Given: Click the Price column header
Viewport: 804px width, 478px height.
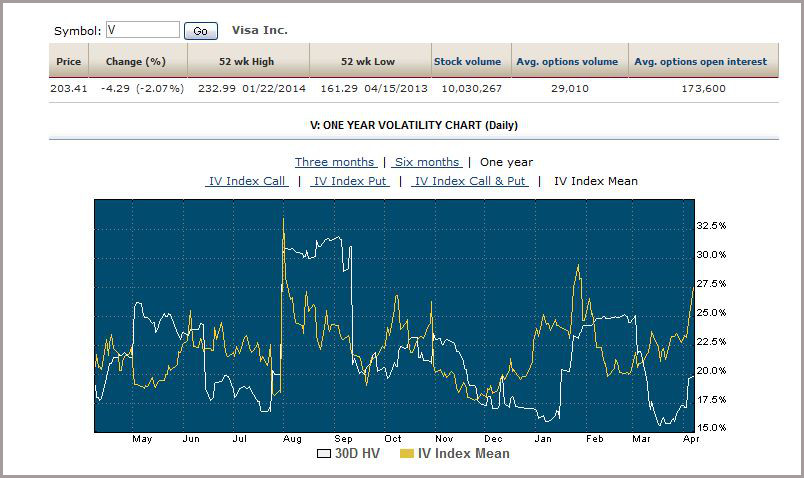Looking at the screenshot, I should point(69,61).
